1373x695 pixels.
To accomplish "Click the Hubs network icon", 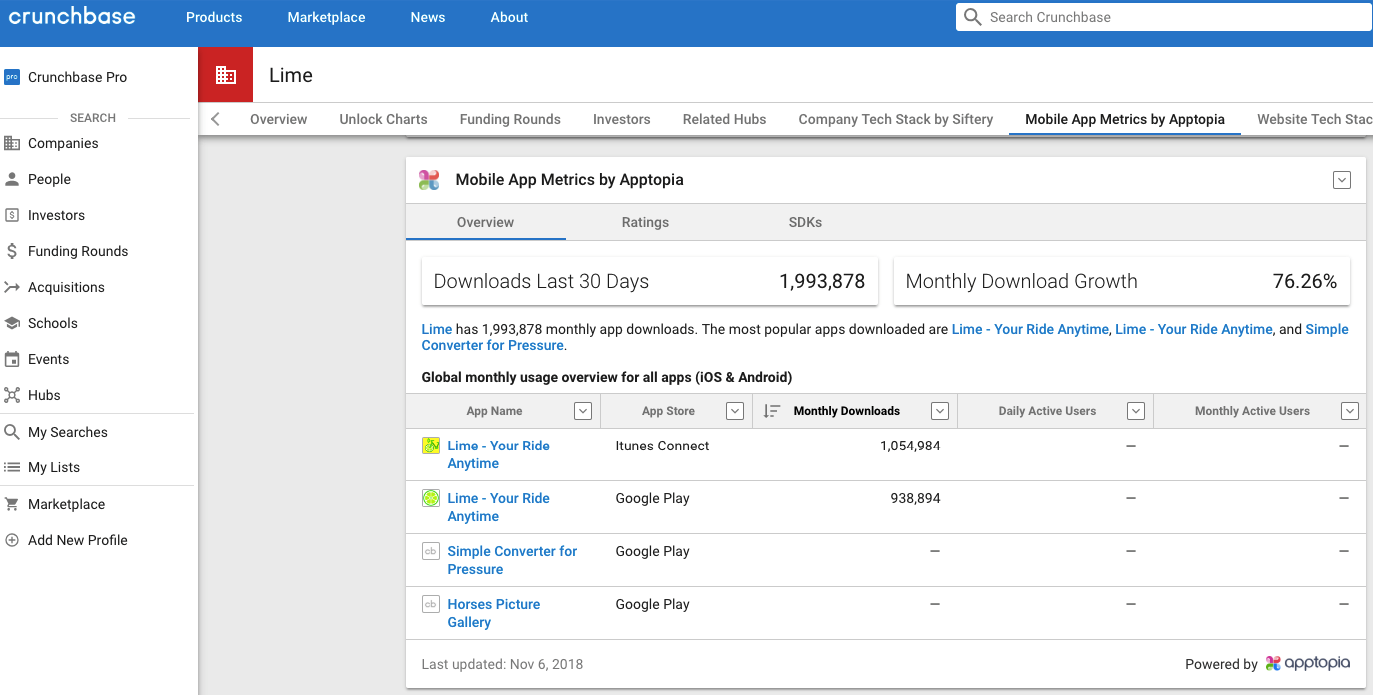I will 12,395.
